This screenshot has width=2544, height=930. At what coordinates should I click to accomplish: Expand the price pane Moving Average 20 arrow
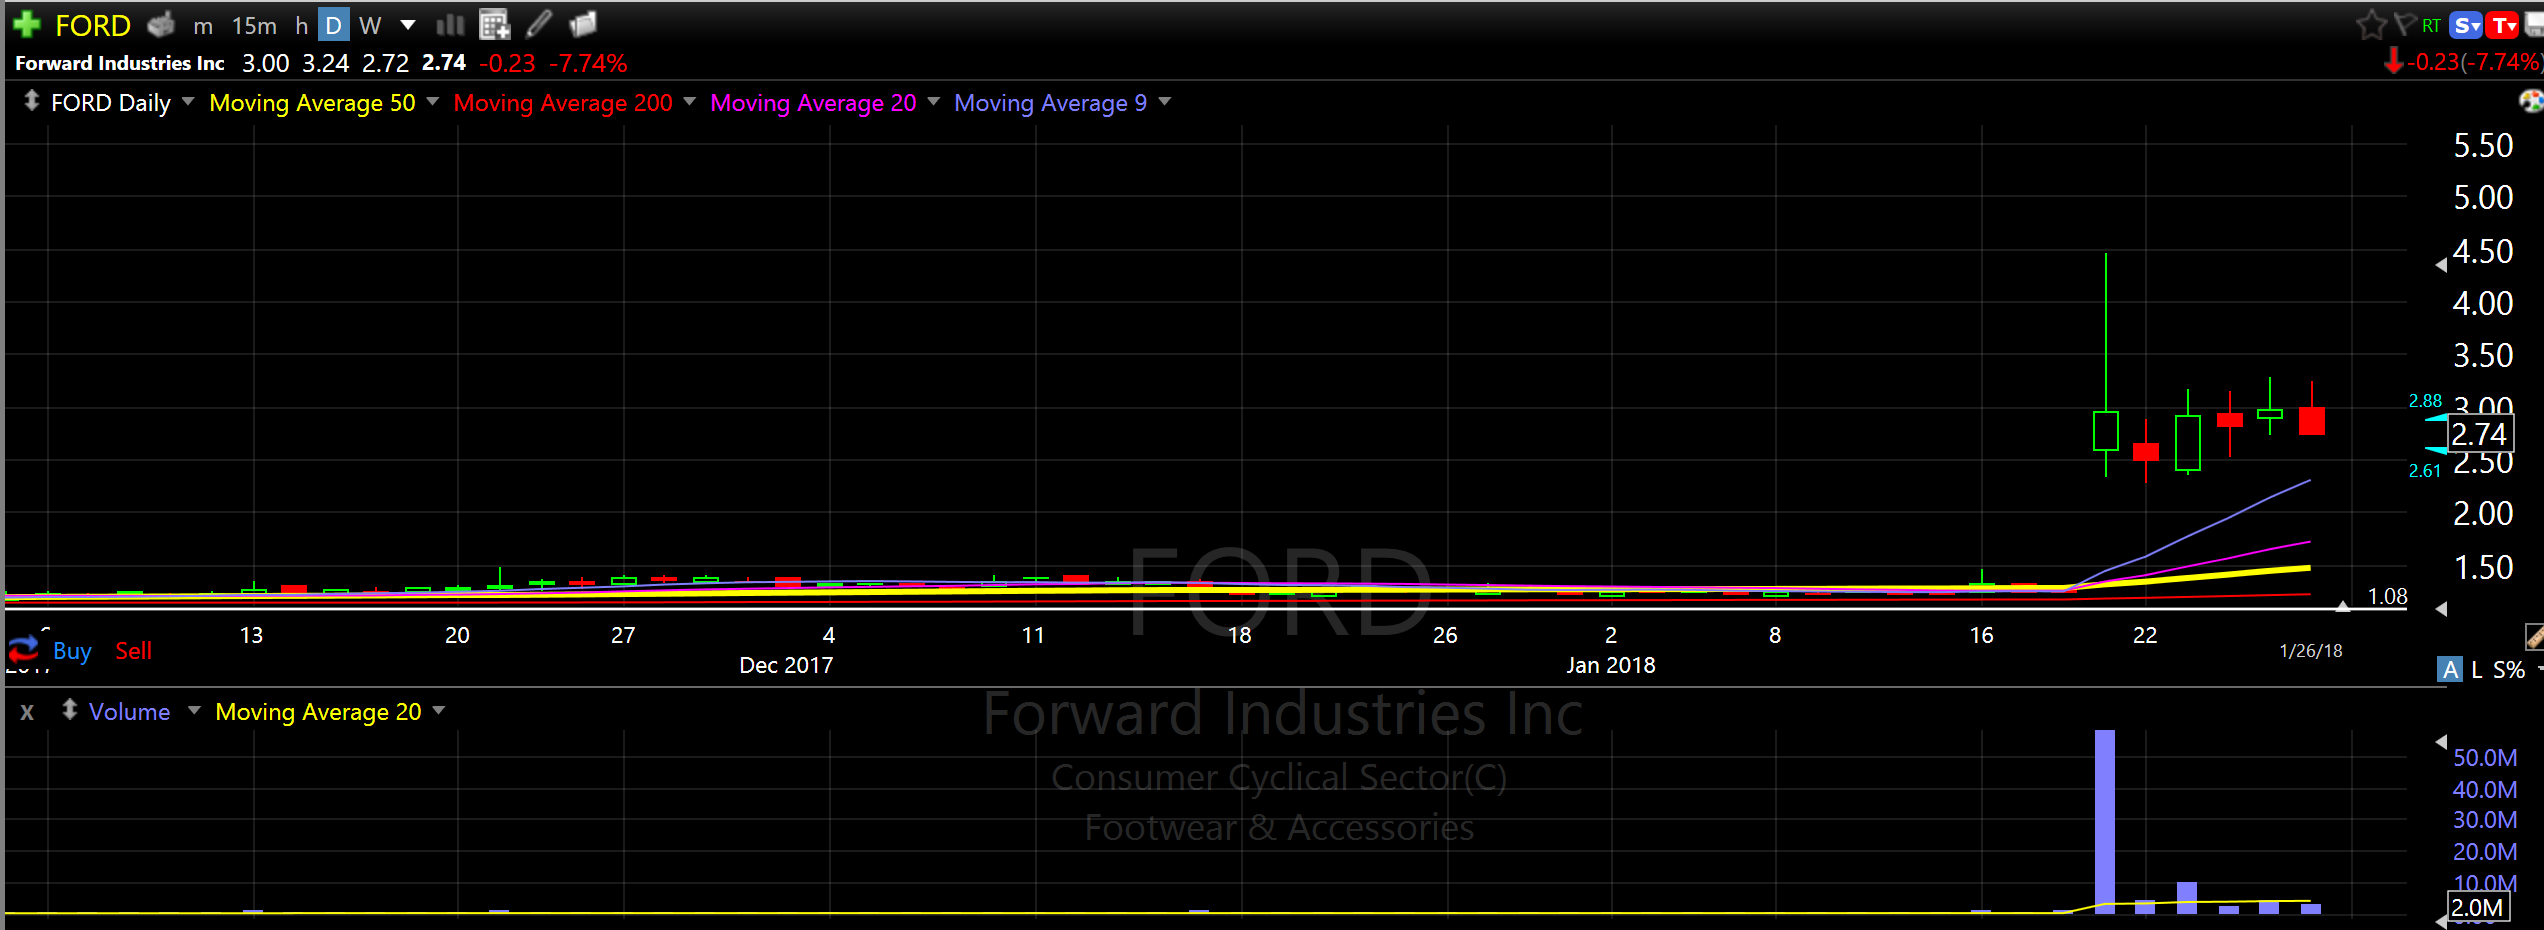(934, 101)
